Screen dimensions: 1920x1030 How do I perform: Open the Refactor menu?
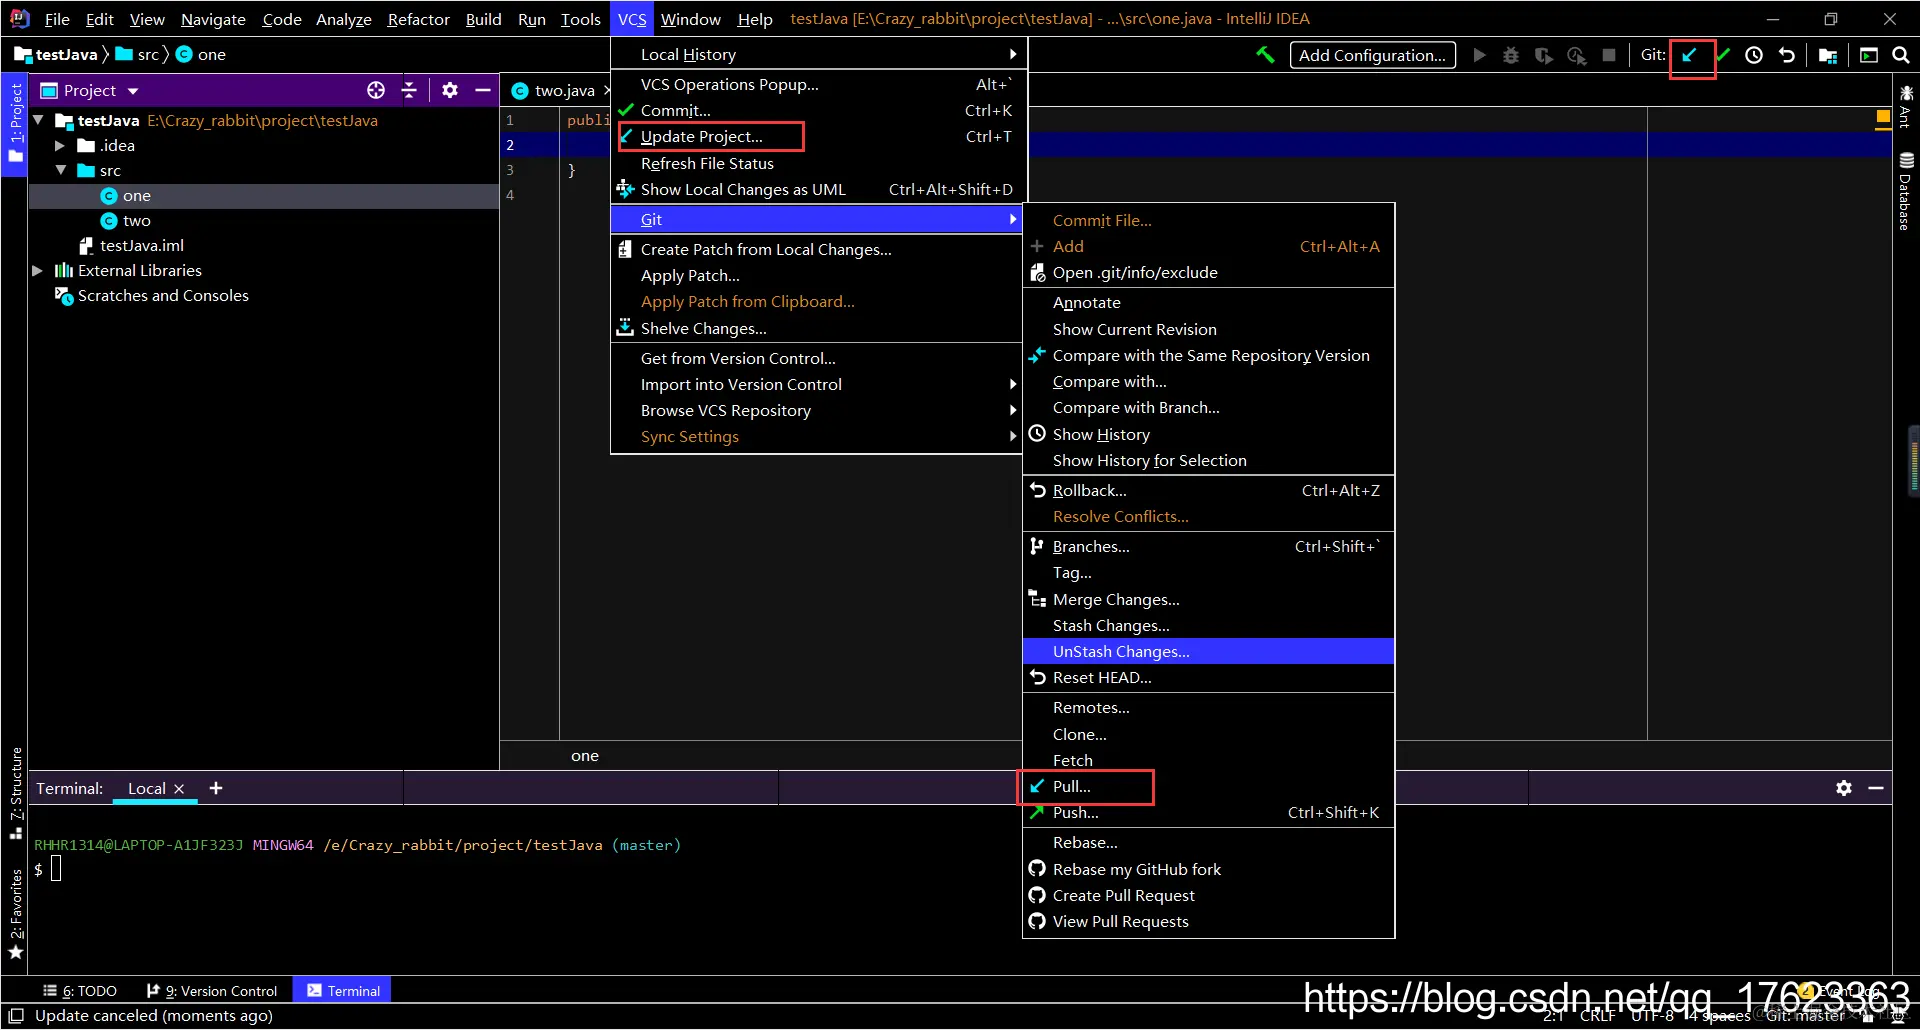418,19
